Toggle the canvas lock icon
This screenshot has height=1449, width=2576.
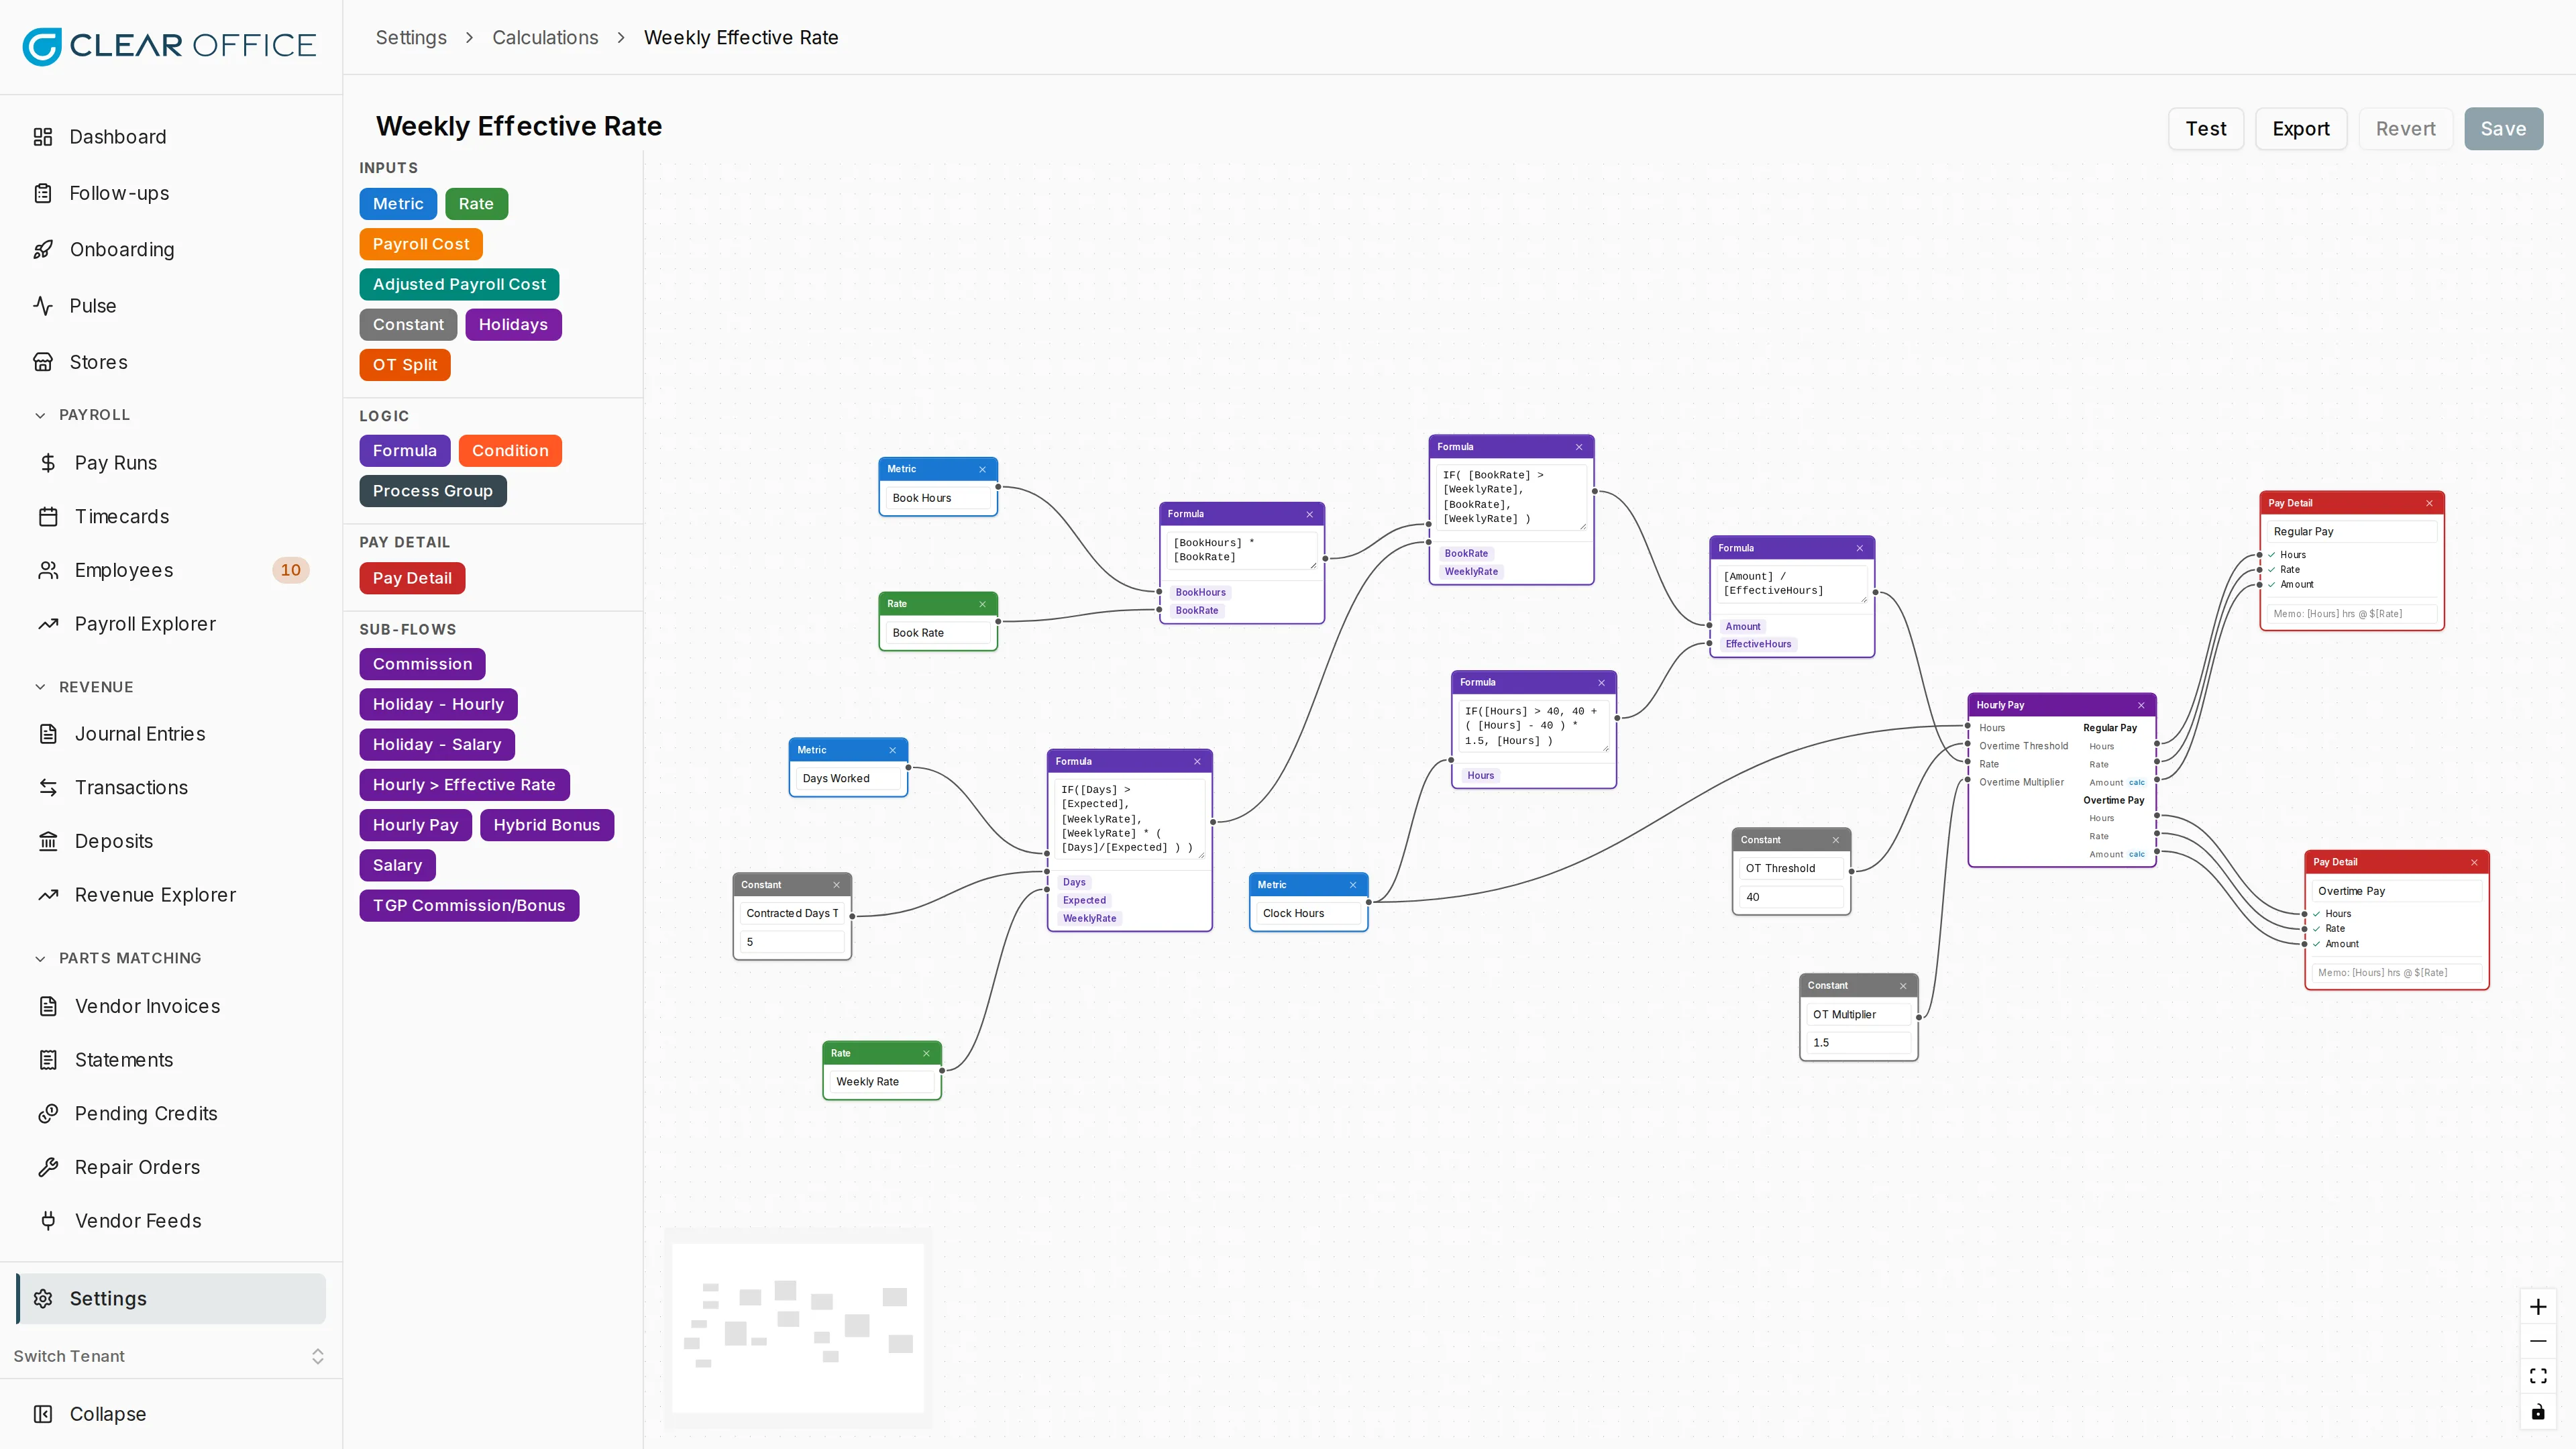2538,1411
